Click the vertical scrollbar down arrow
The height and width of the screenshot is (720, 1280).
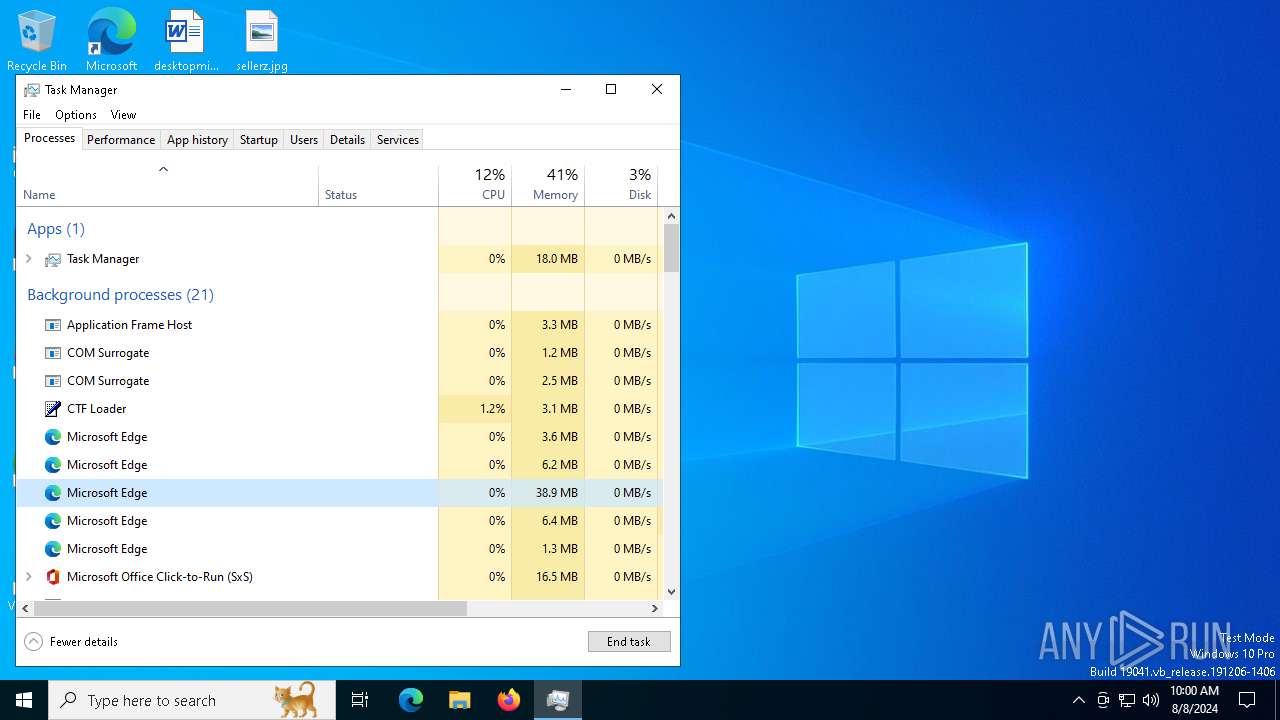(x=672, y=592)
